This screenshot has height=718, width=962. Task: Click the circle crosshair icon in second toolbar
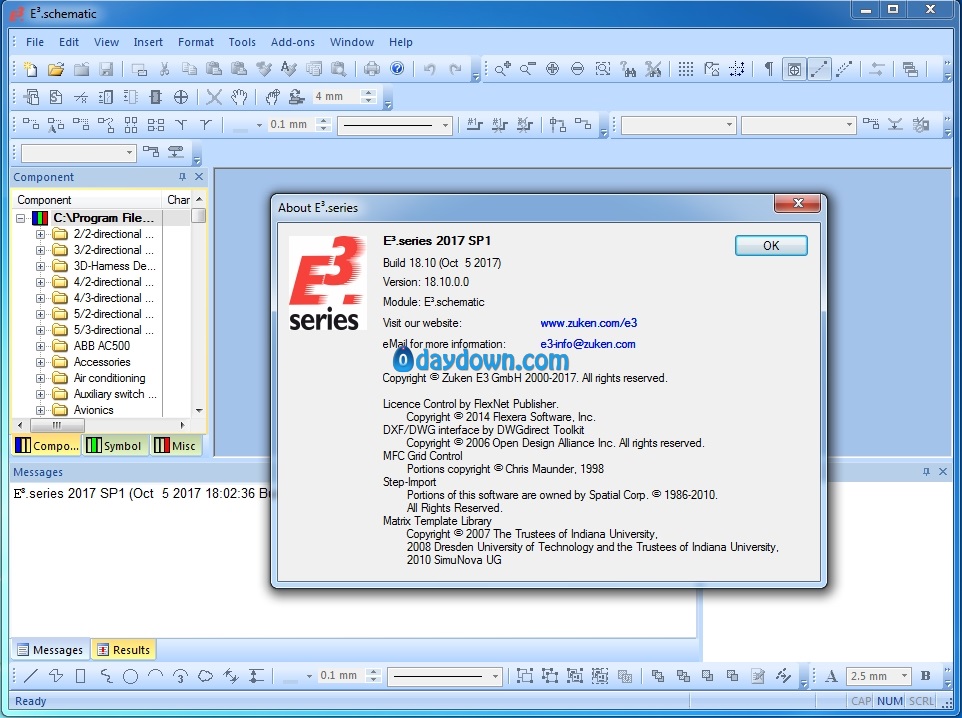(x=180, y=97)
